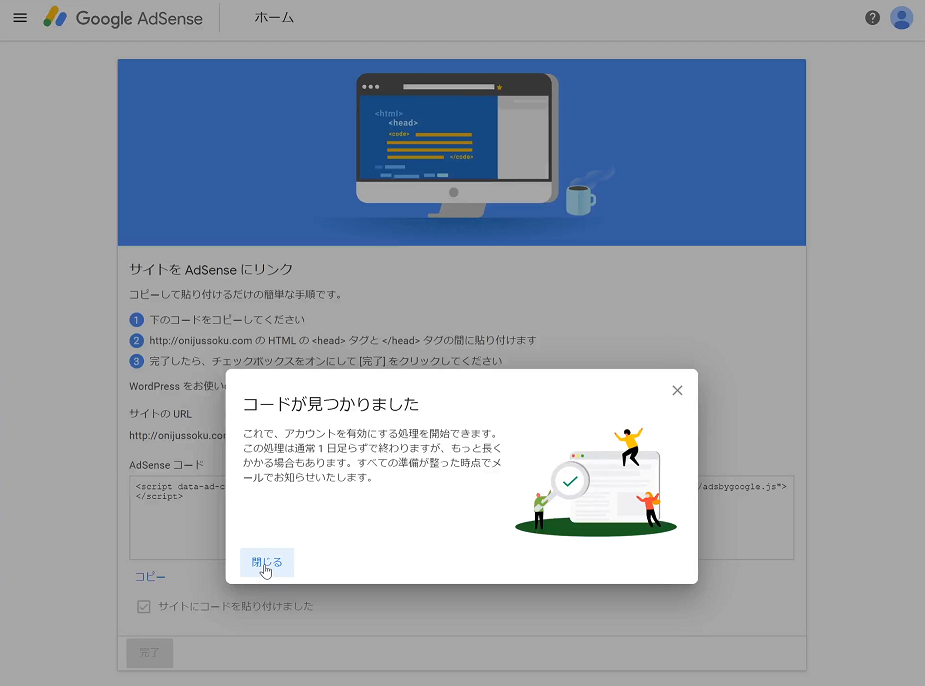The height and width of the screenshot is (686, 925).
Task: Open the help question mark icon
Action: point(872,18)
